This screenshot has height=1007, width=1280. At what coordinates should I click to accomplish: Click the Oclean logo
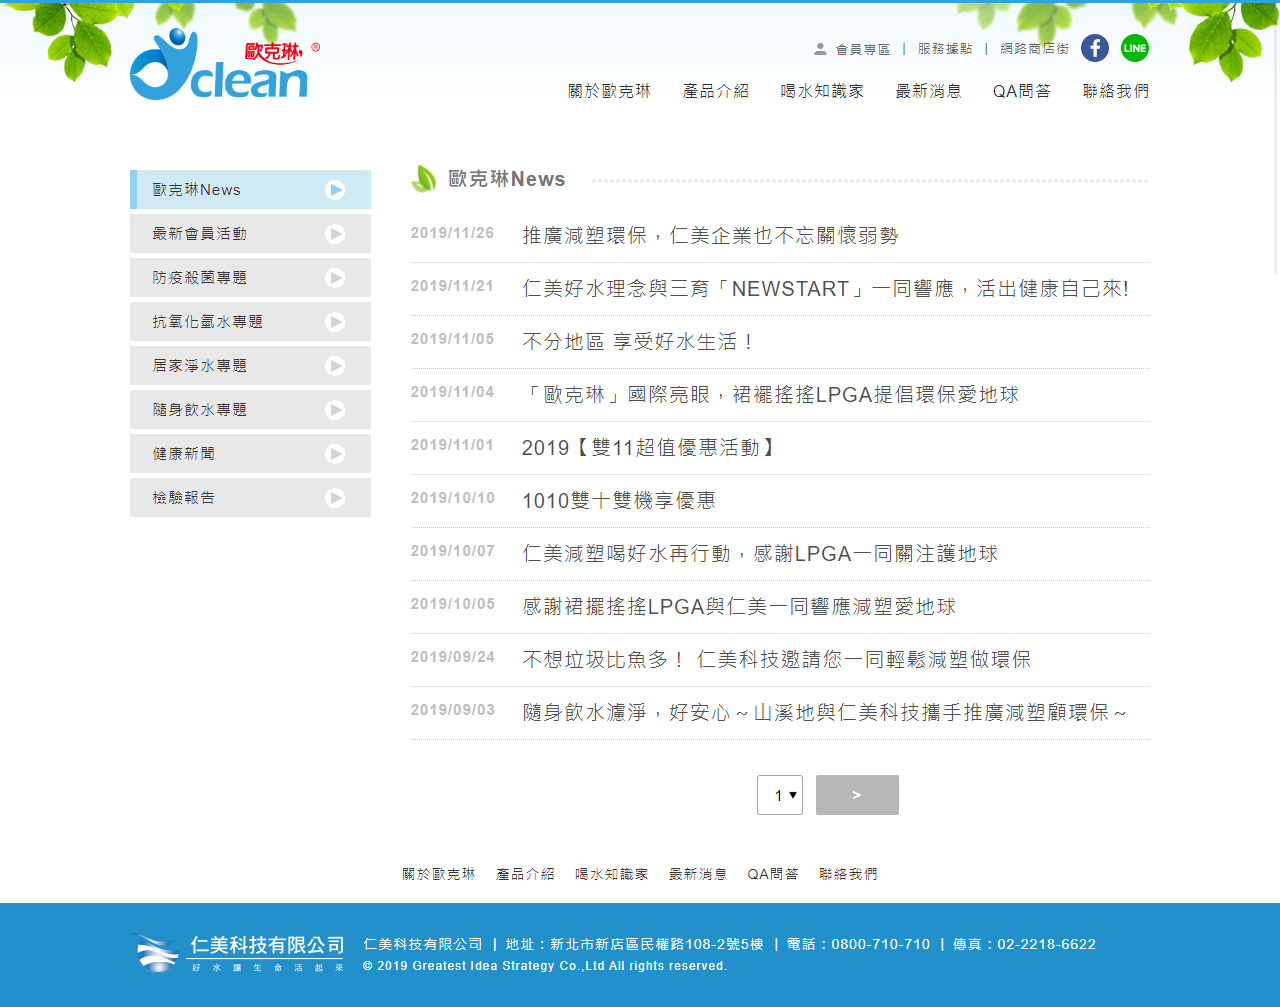[x=224, y=64]
